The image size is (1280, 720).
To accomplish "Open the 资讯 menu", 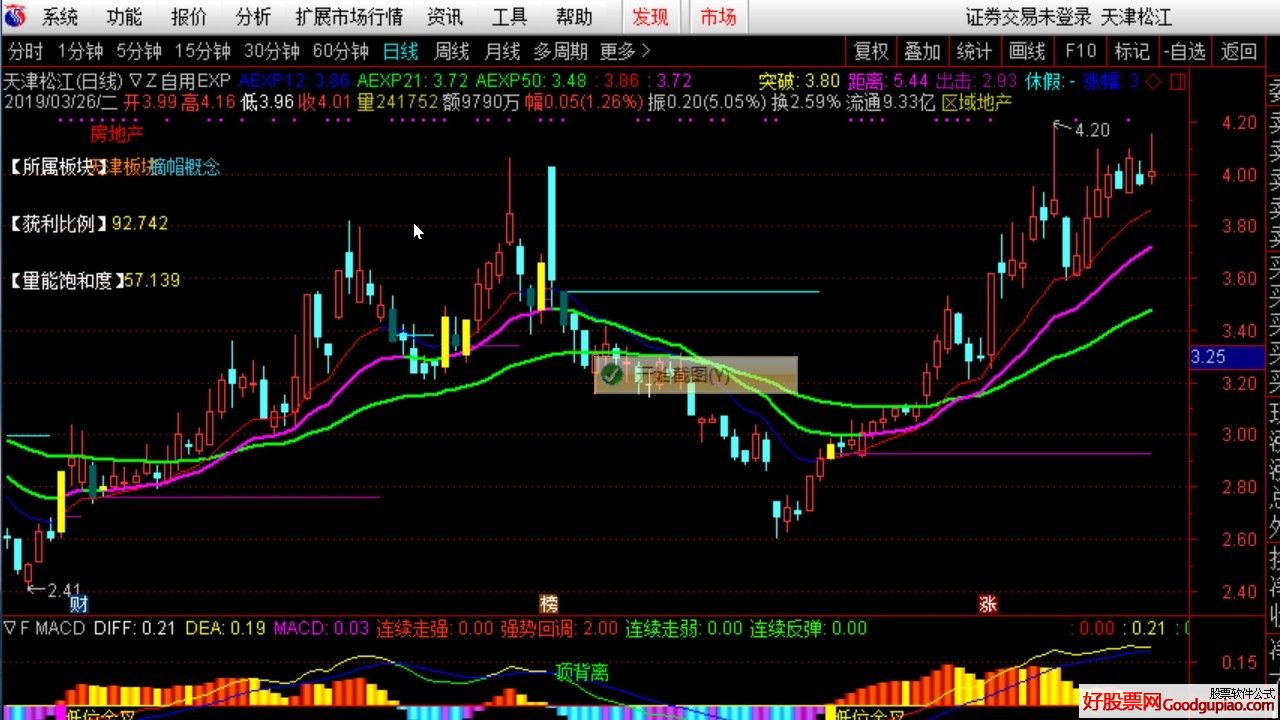I will tap(445, 17).
